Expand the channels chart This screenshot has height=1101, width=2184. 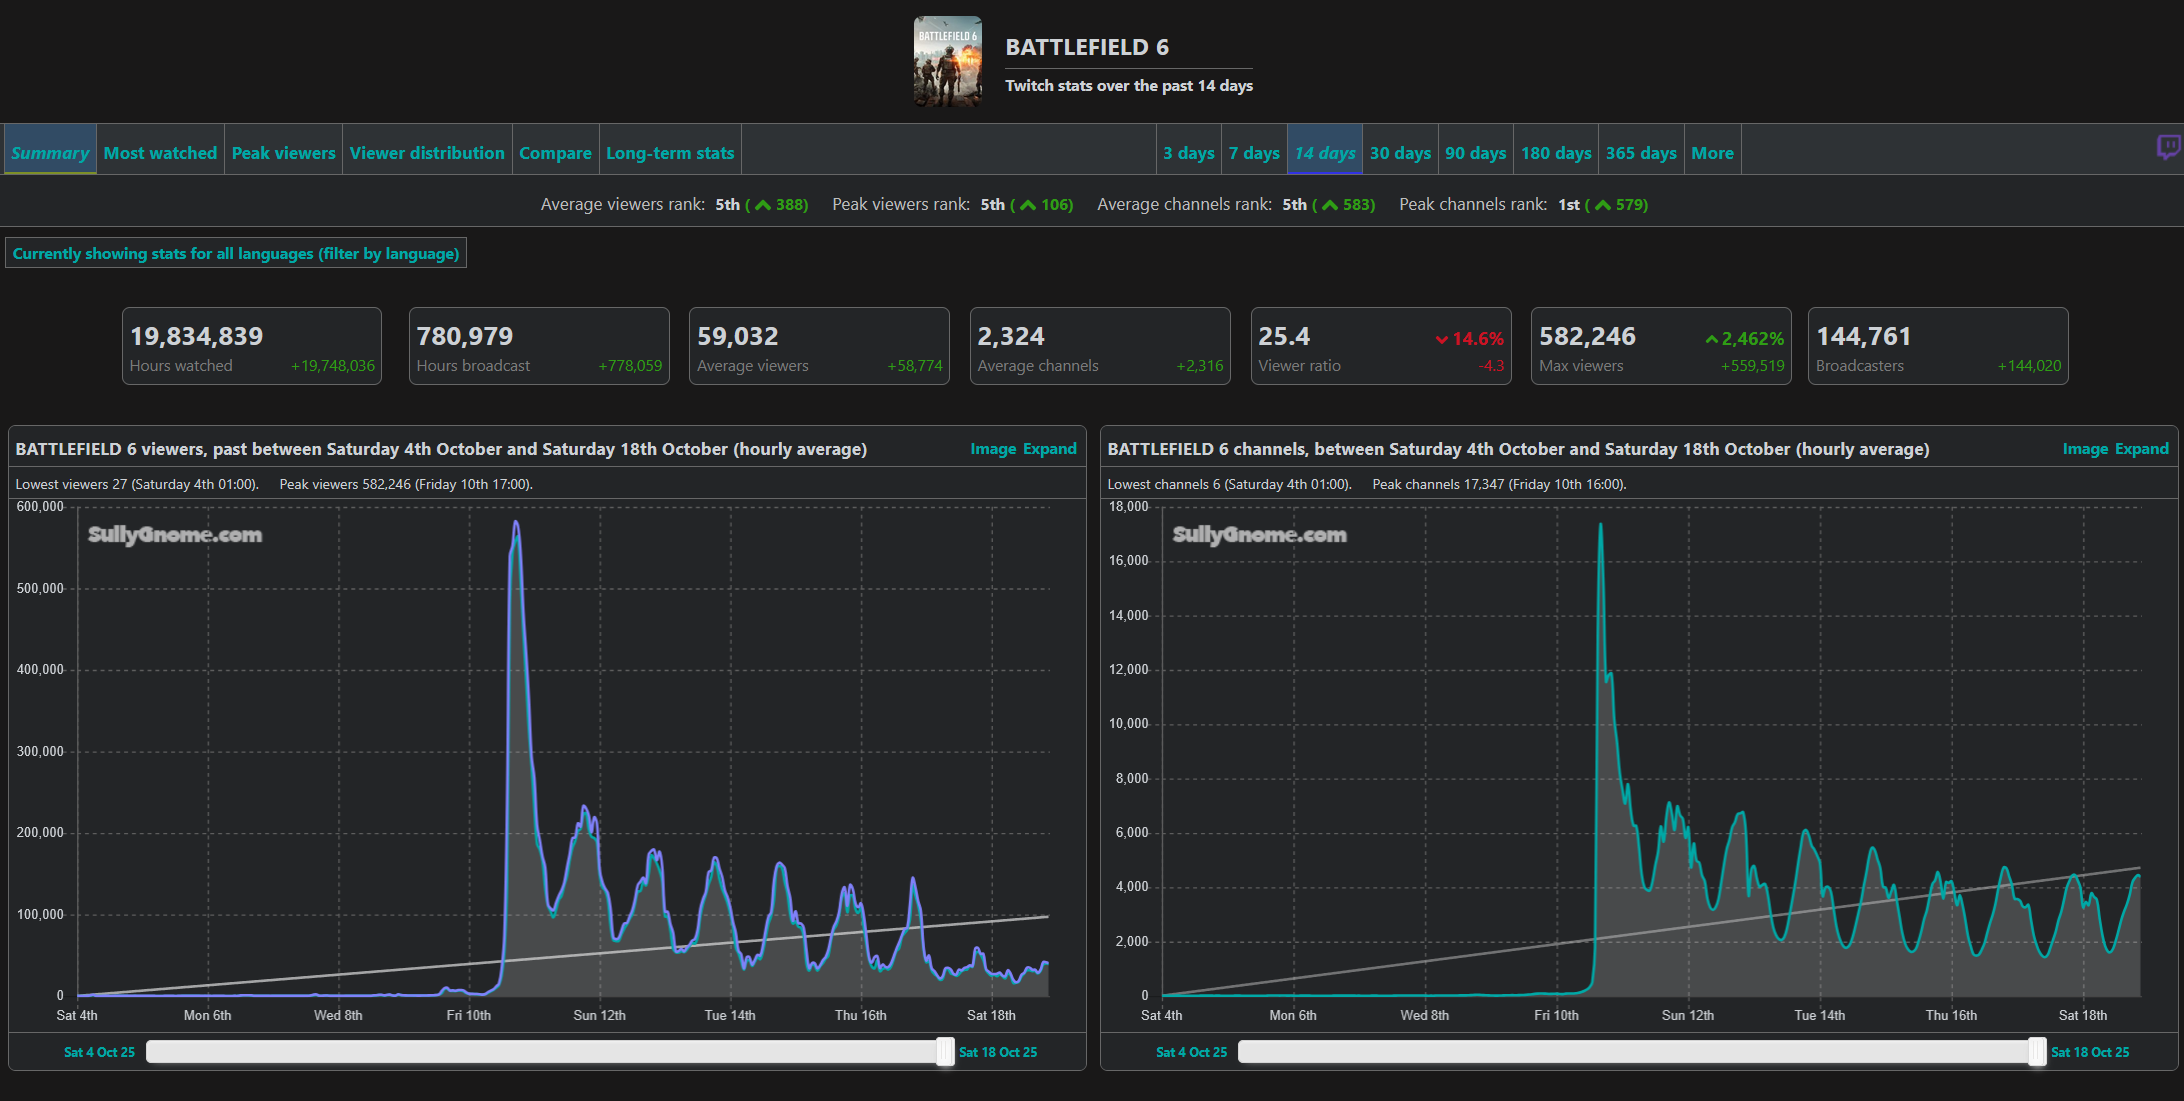(x=2141, y=449)
